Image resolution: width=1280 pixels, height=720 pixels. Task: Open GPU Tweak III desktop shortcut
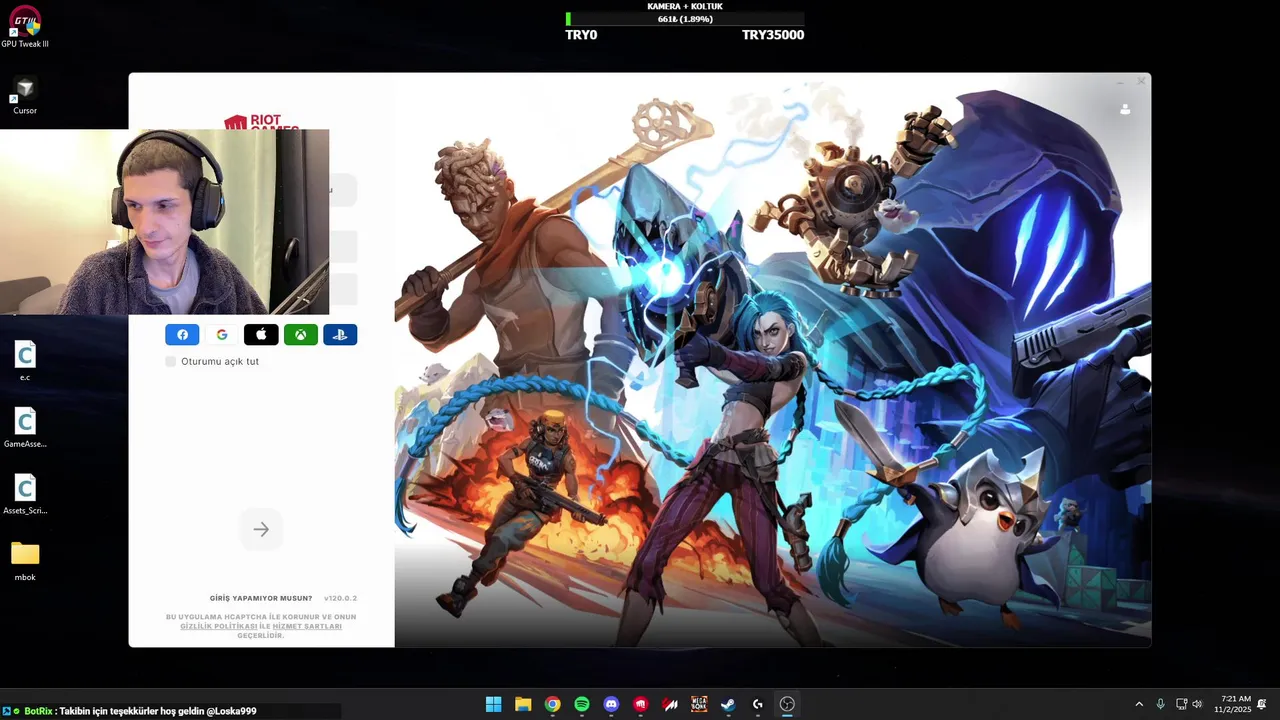[x=25, y=27]
